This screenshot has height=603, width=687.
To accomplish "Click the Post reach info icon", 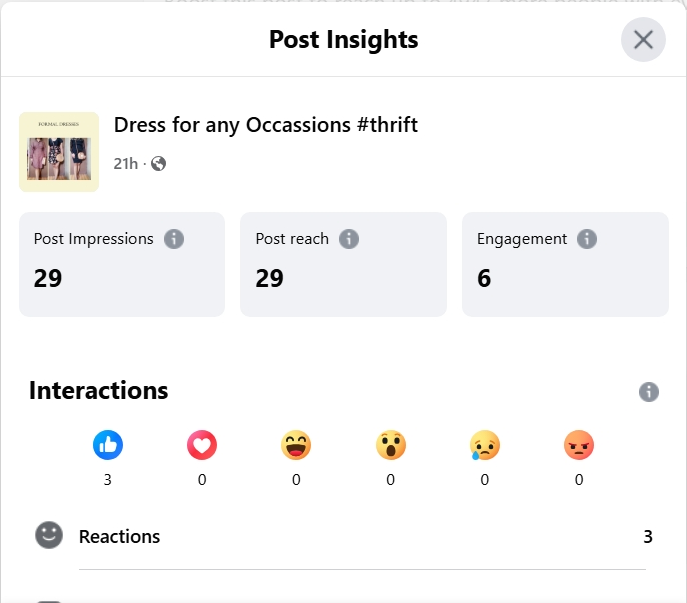I will [x=348, y=239].
